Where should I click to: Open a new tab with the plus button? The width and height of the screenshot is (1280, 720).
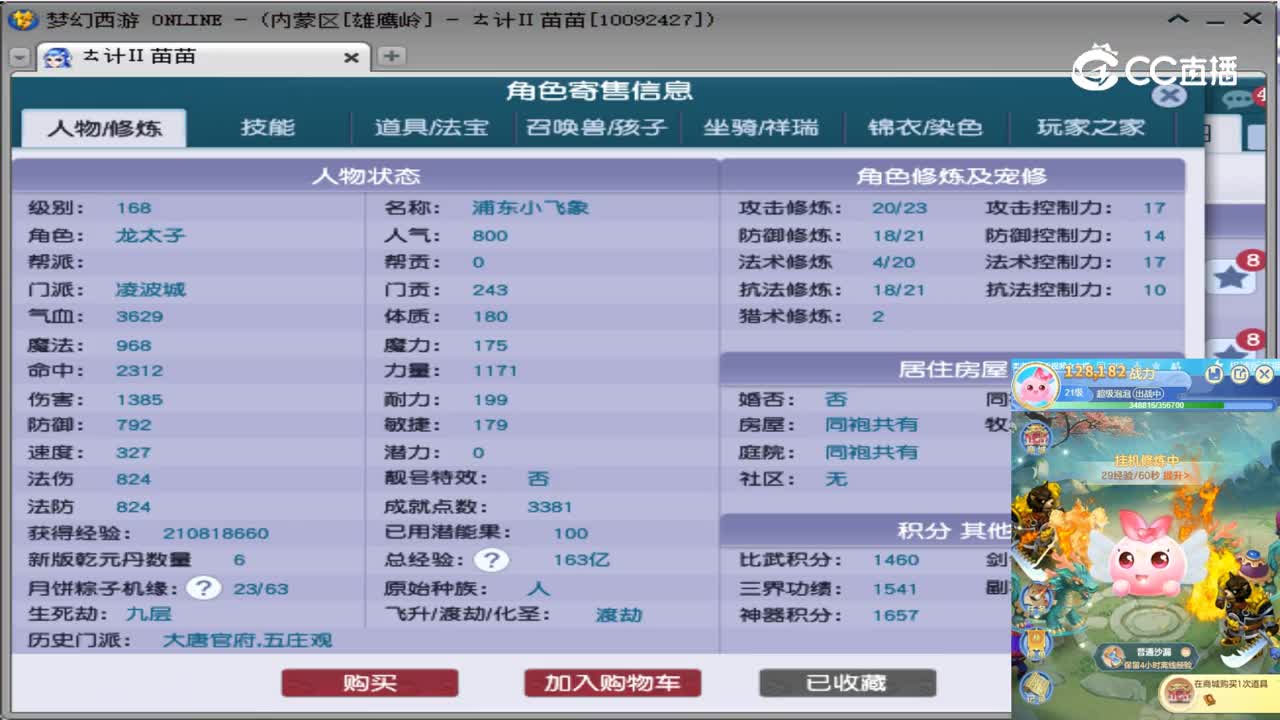[x=392, y=57]
